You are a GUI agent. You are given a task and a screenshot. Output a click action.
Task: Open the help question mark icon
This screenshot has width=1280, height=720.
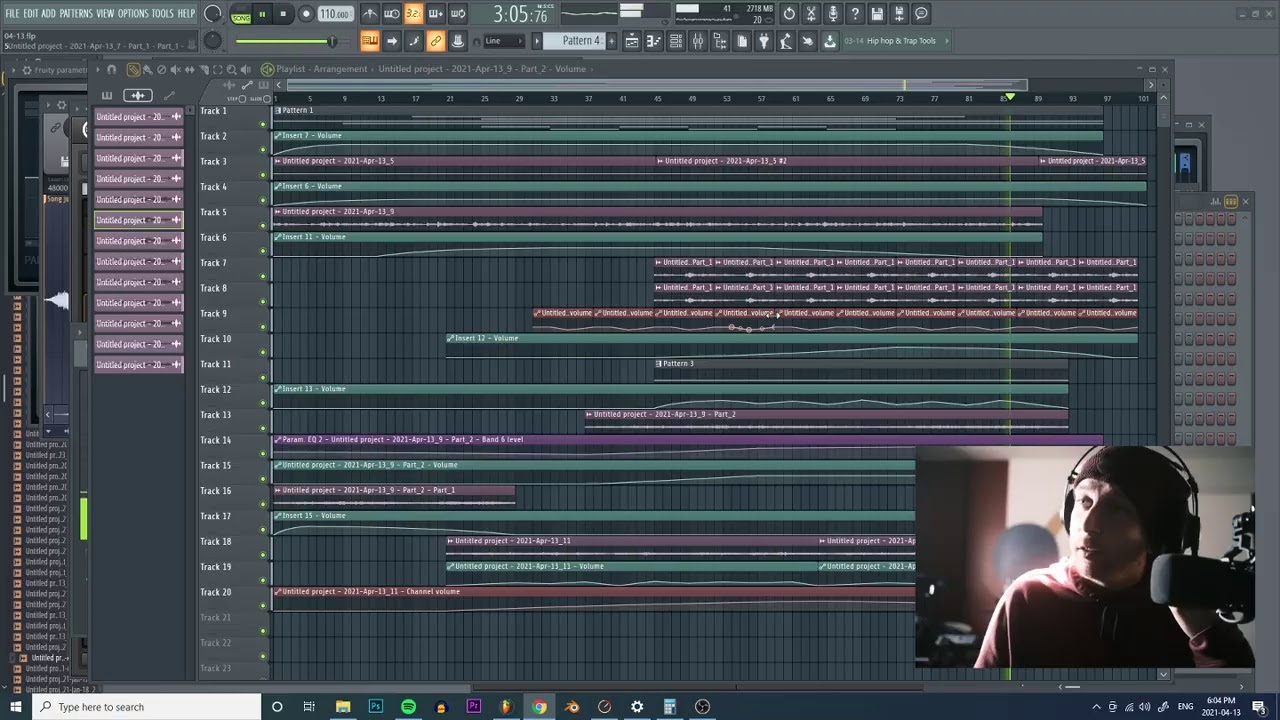855,14
